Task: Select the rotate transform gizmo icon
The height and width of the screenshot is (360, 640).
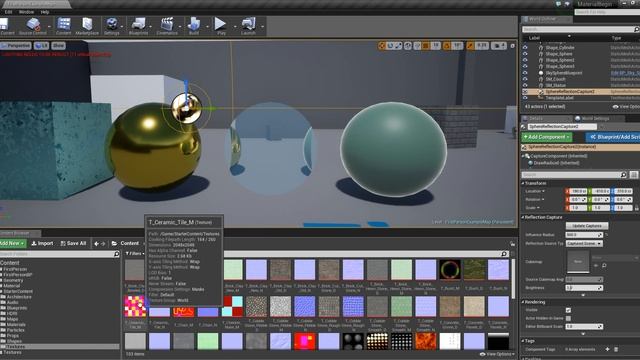Action: [391, 46]
